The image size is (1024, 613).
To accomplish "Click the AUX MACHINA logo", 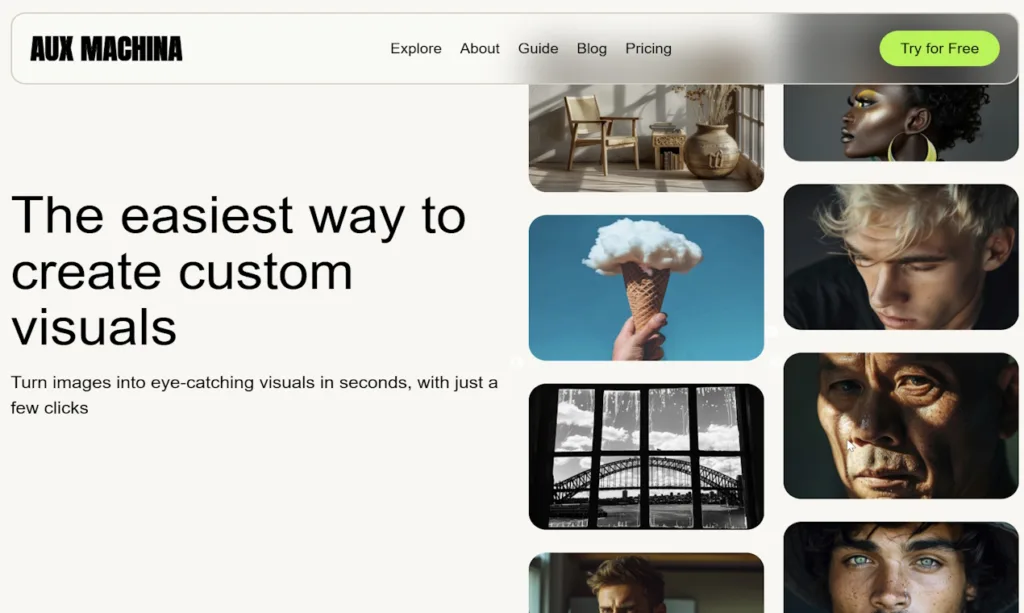I will 106,49.
